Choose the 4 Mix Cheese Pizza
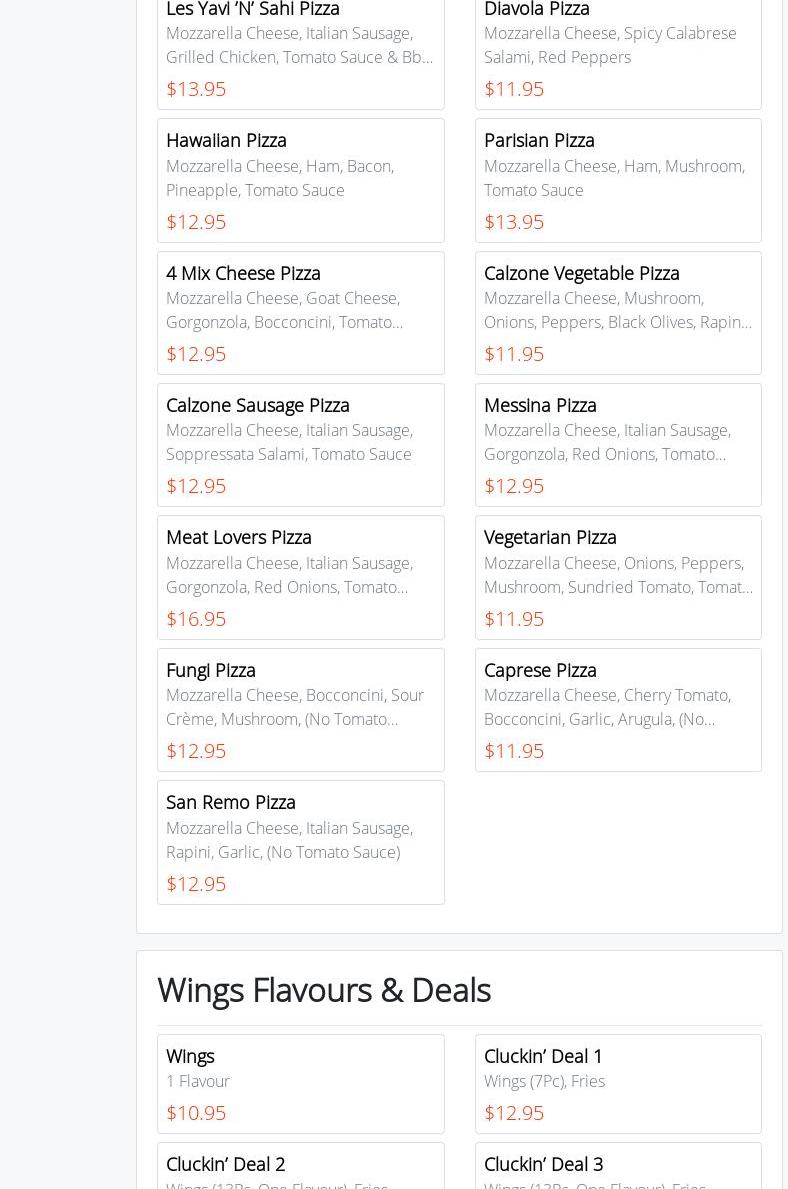This screenshot has width=788, height=1189. tap(300, 312)
